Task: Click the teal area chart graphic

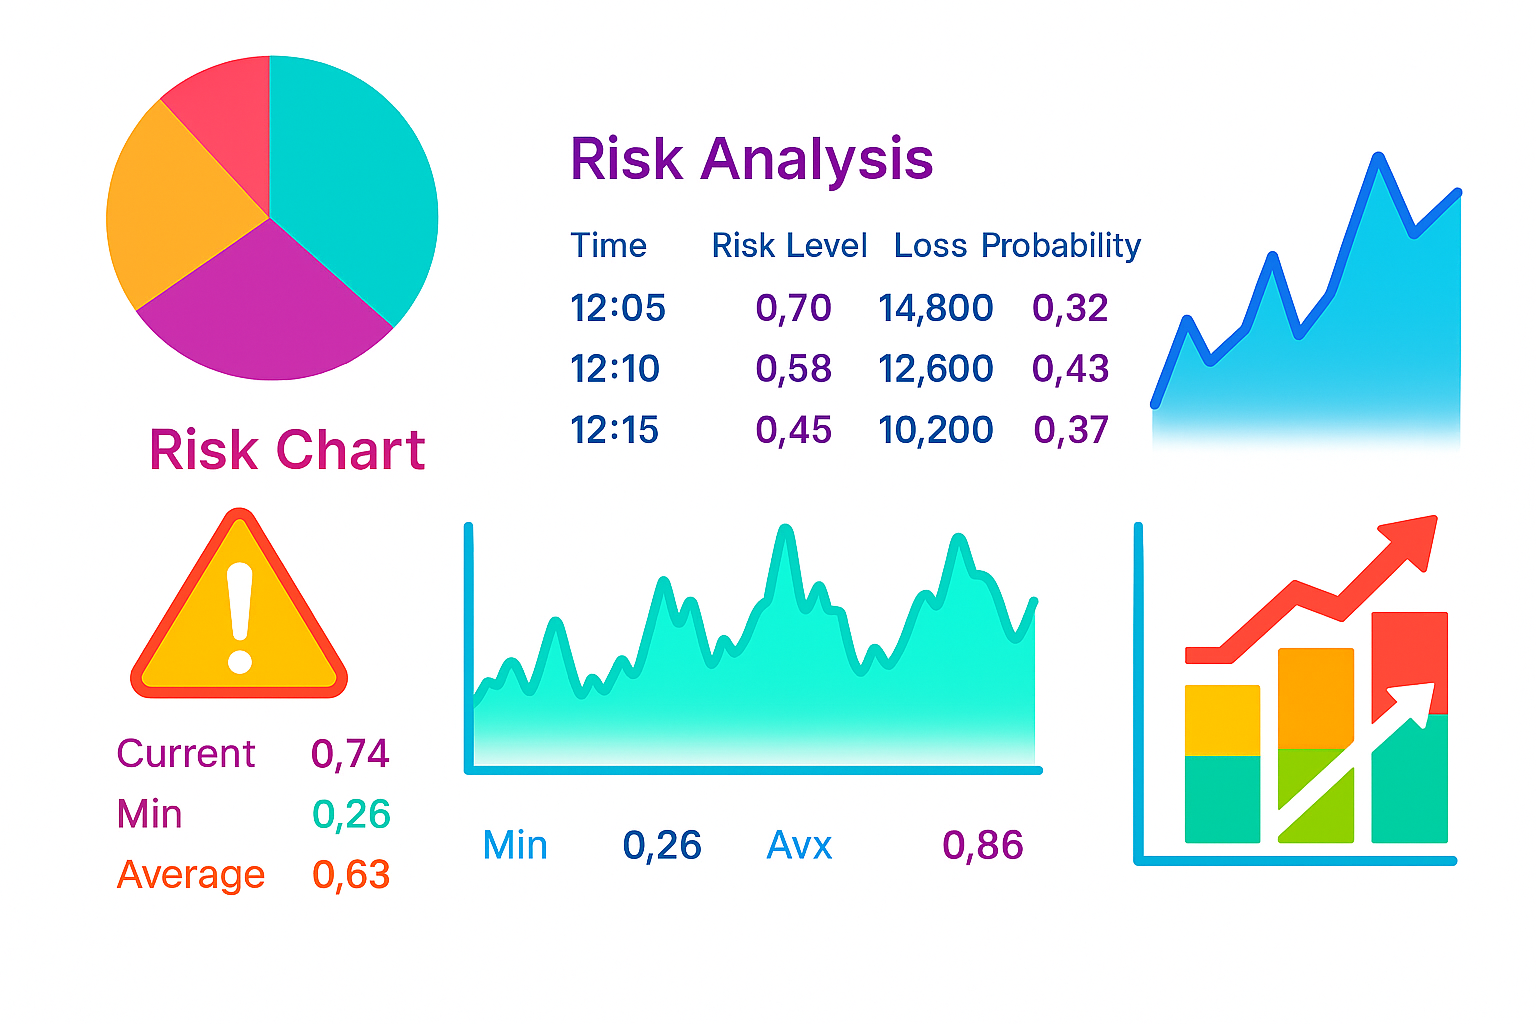Action: click(750, 680)
